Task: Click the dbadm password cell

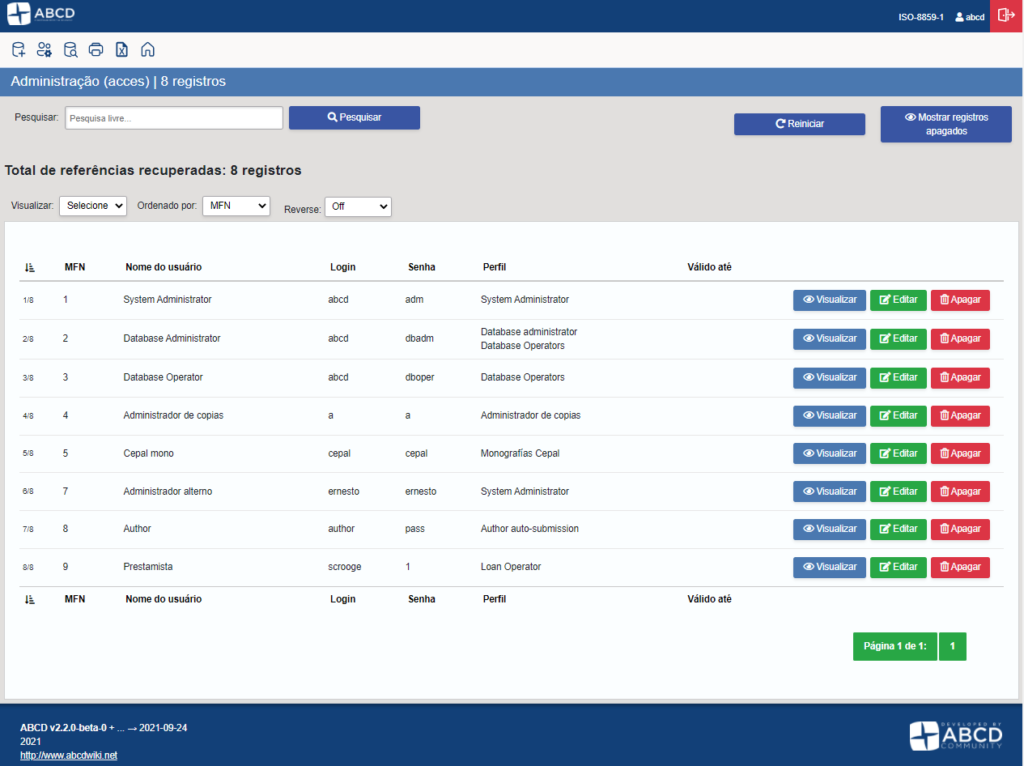Action: (x=419, y=338)
